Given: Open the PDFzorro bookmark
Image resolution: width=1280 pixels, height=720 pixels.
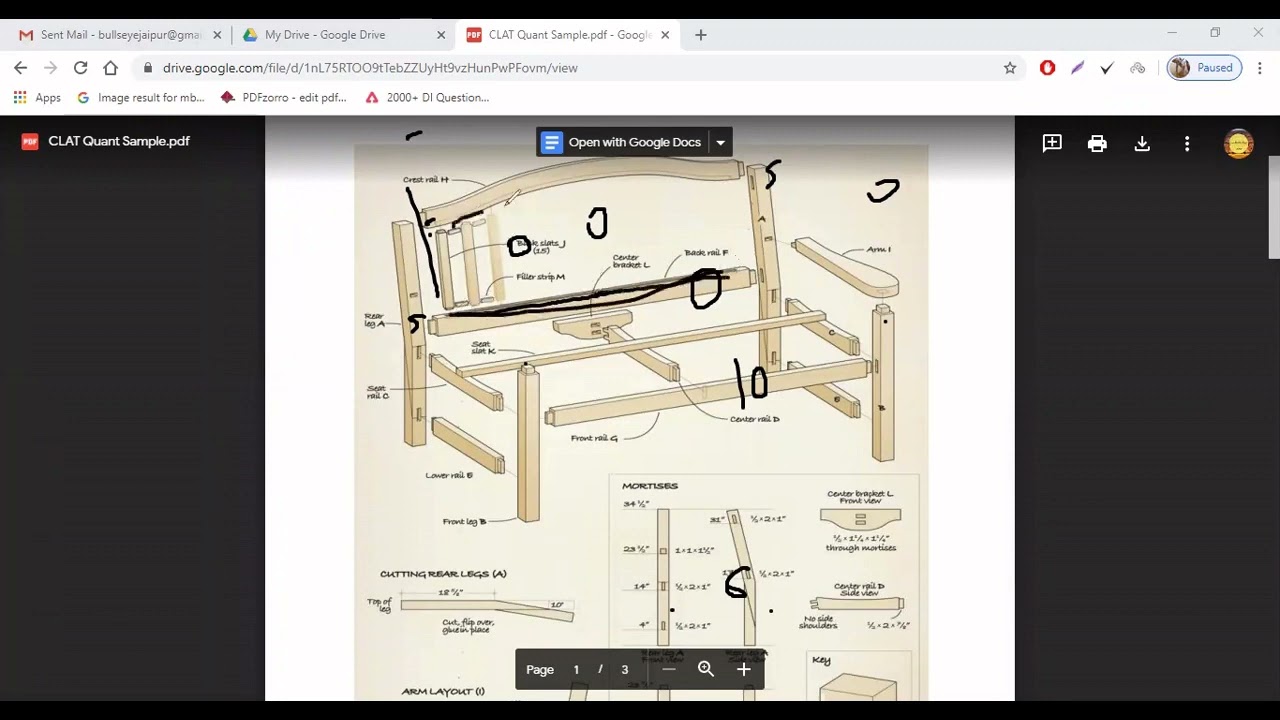Looking at the screenshot, I should (x=283, y=98).
